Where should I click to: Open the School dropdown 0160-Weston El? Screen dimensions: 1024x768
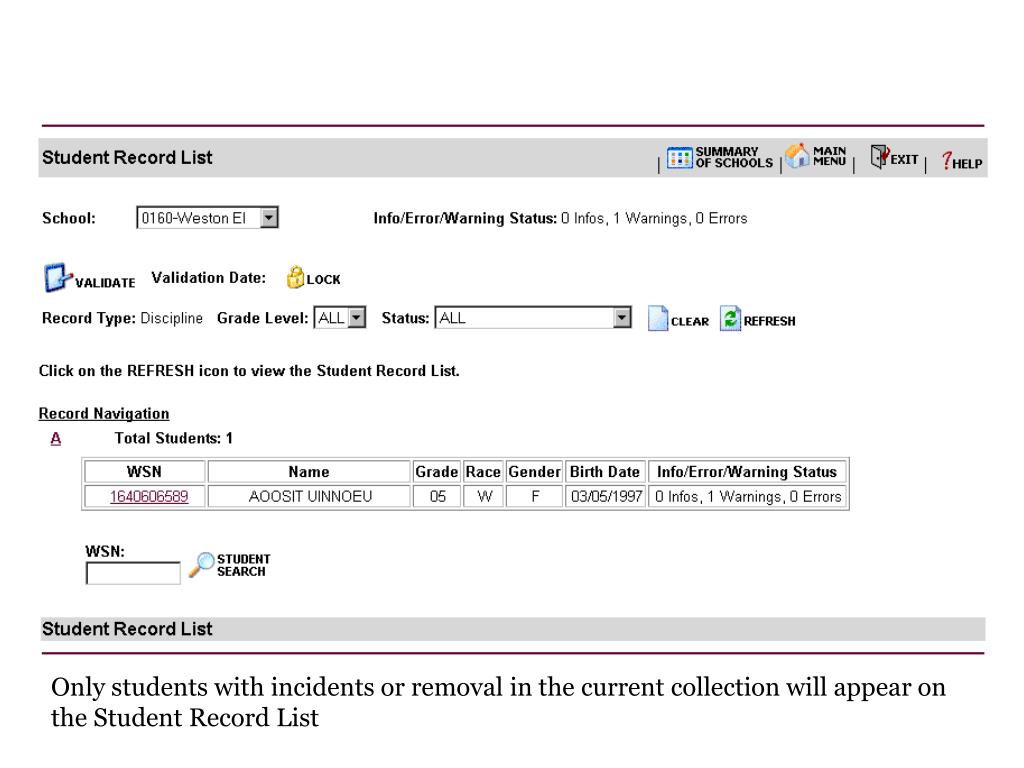(208, 217)
